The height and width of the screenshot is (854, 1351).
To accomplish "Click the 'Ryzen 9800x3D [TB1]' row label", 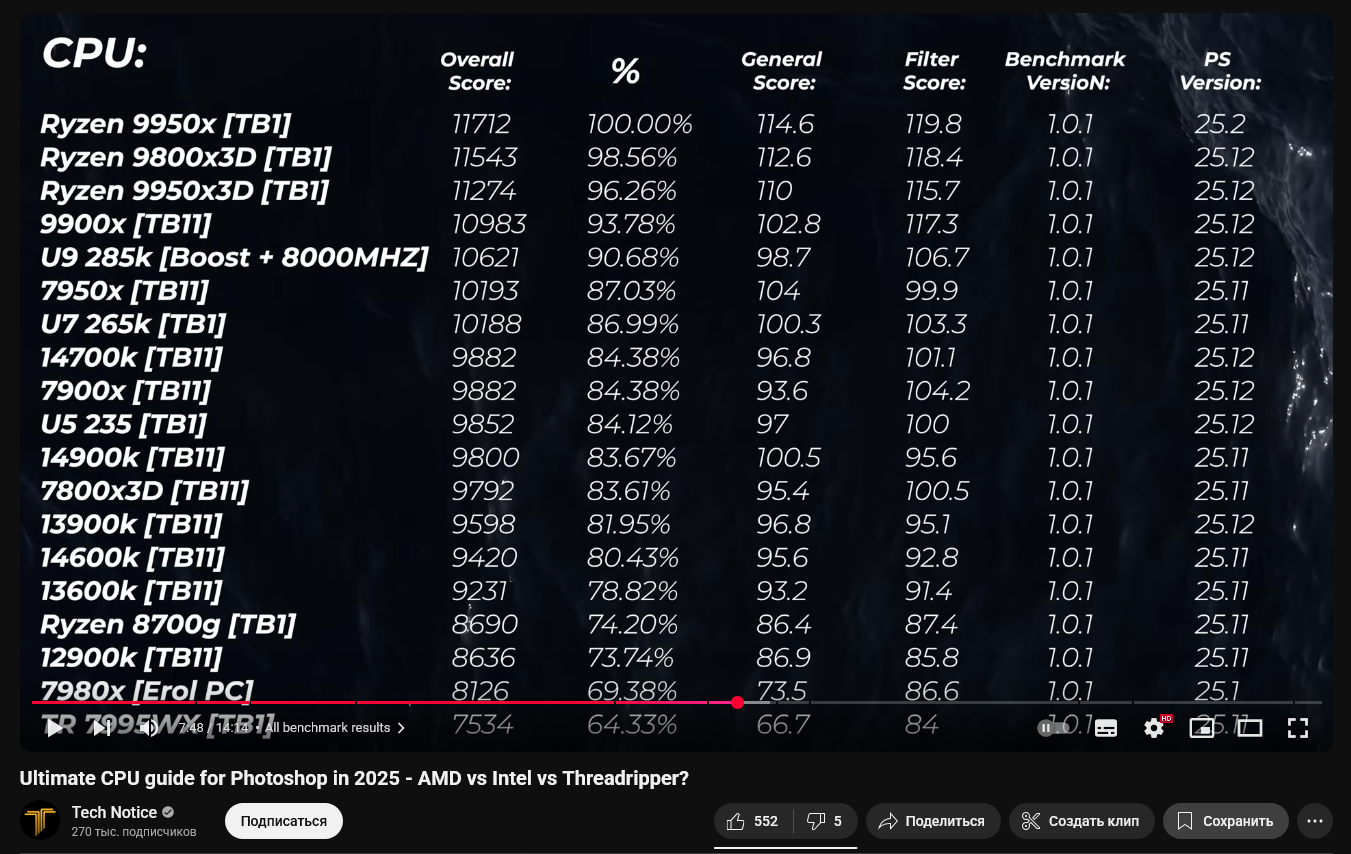I will tap(186, 158).
